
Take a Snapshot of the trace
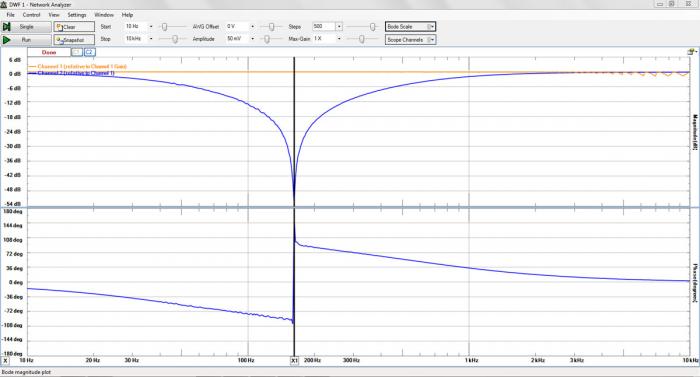pos(74,40)
